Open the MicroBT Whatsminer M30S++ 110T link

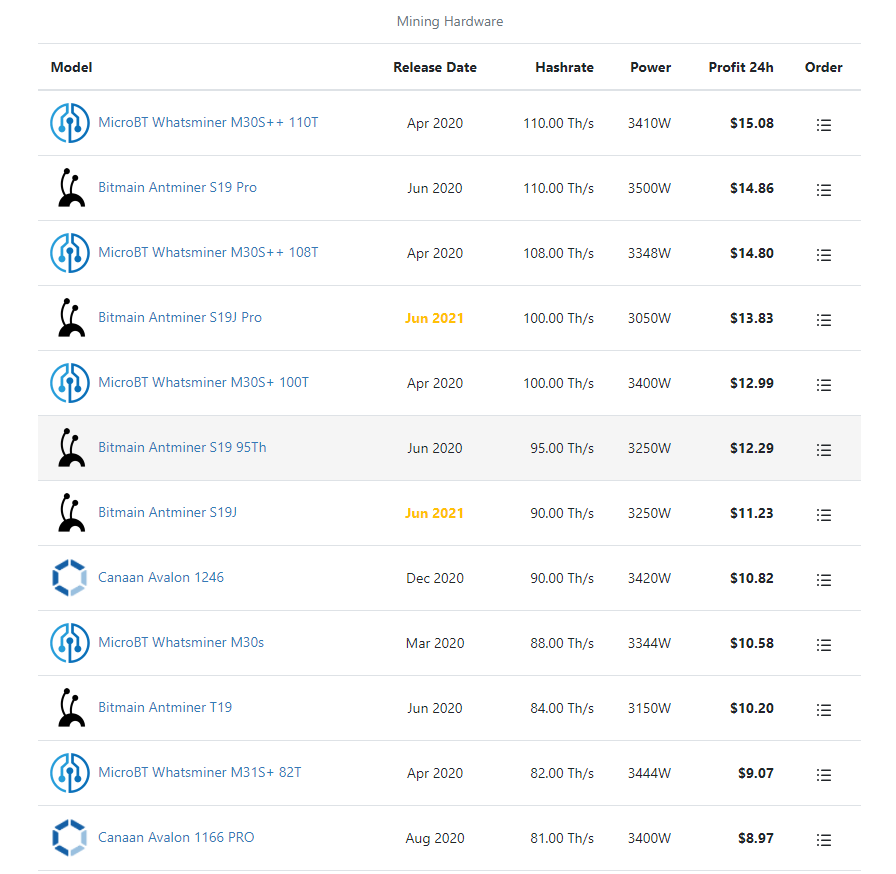pos(208,122)
